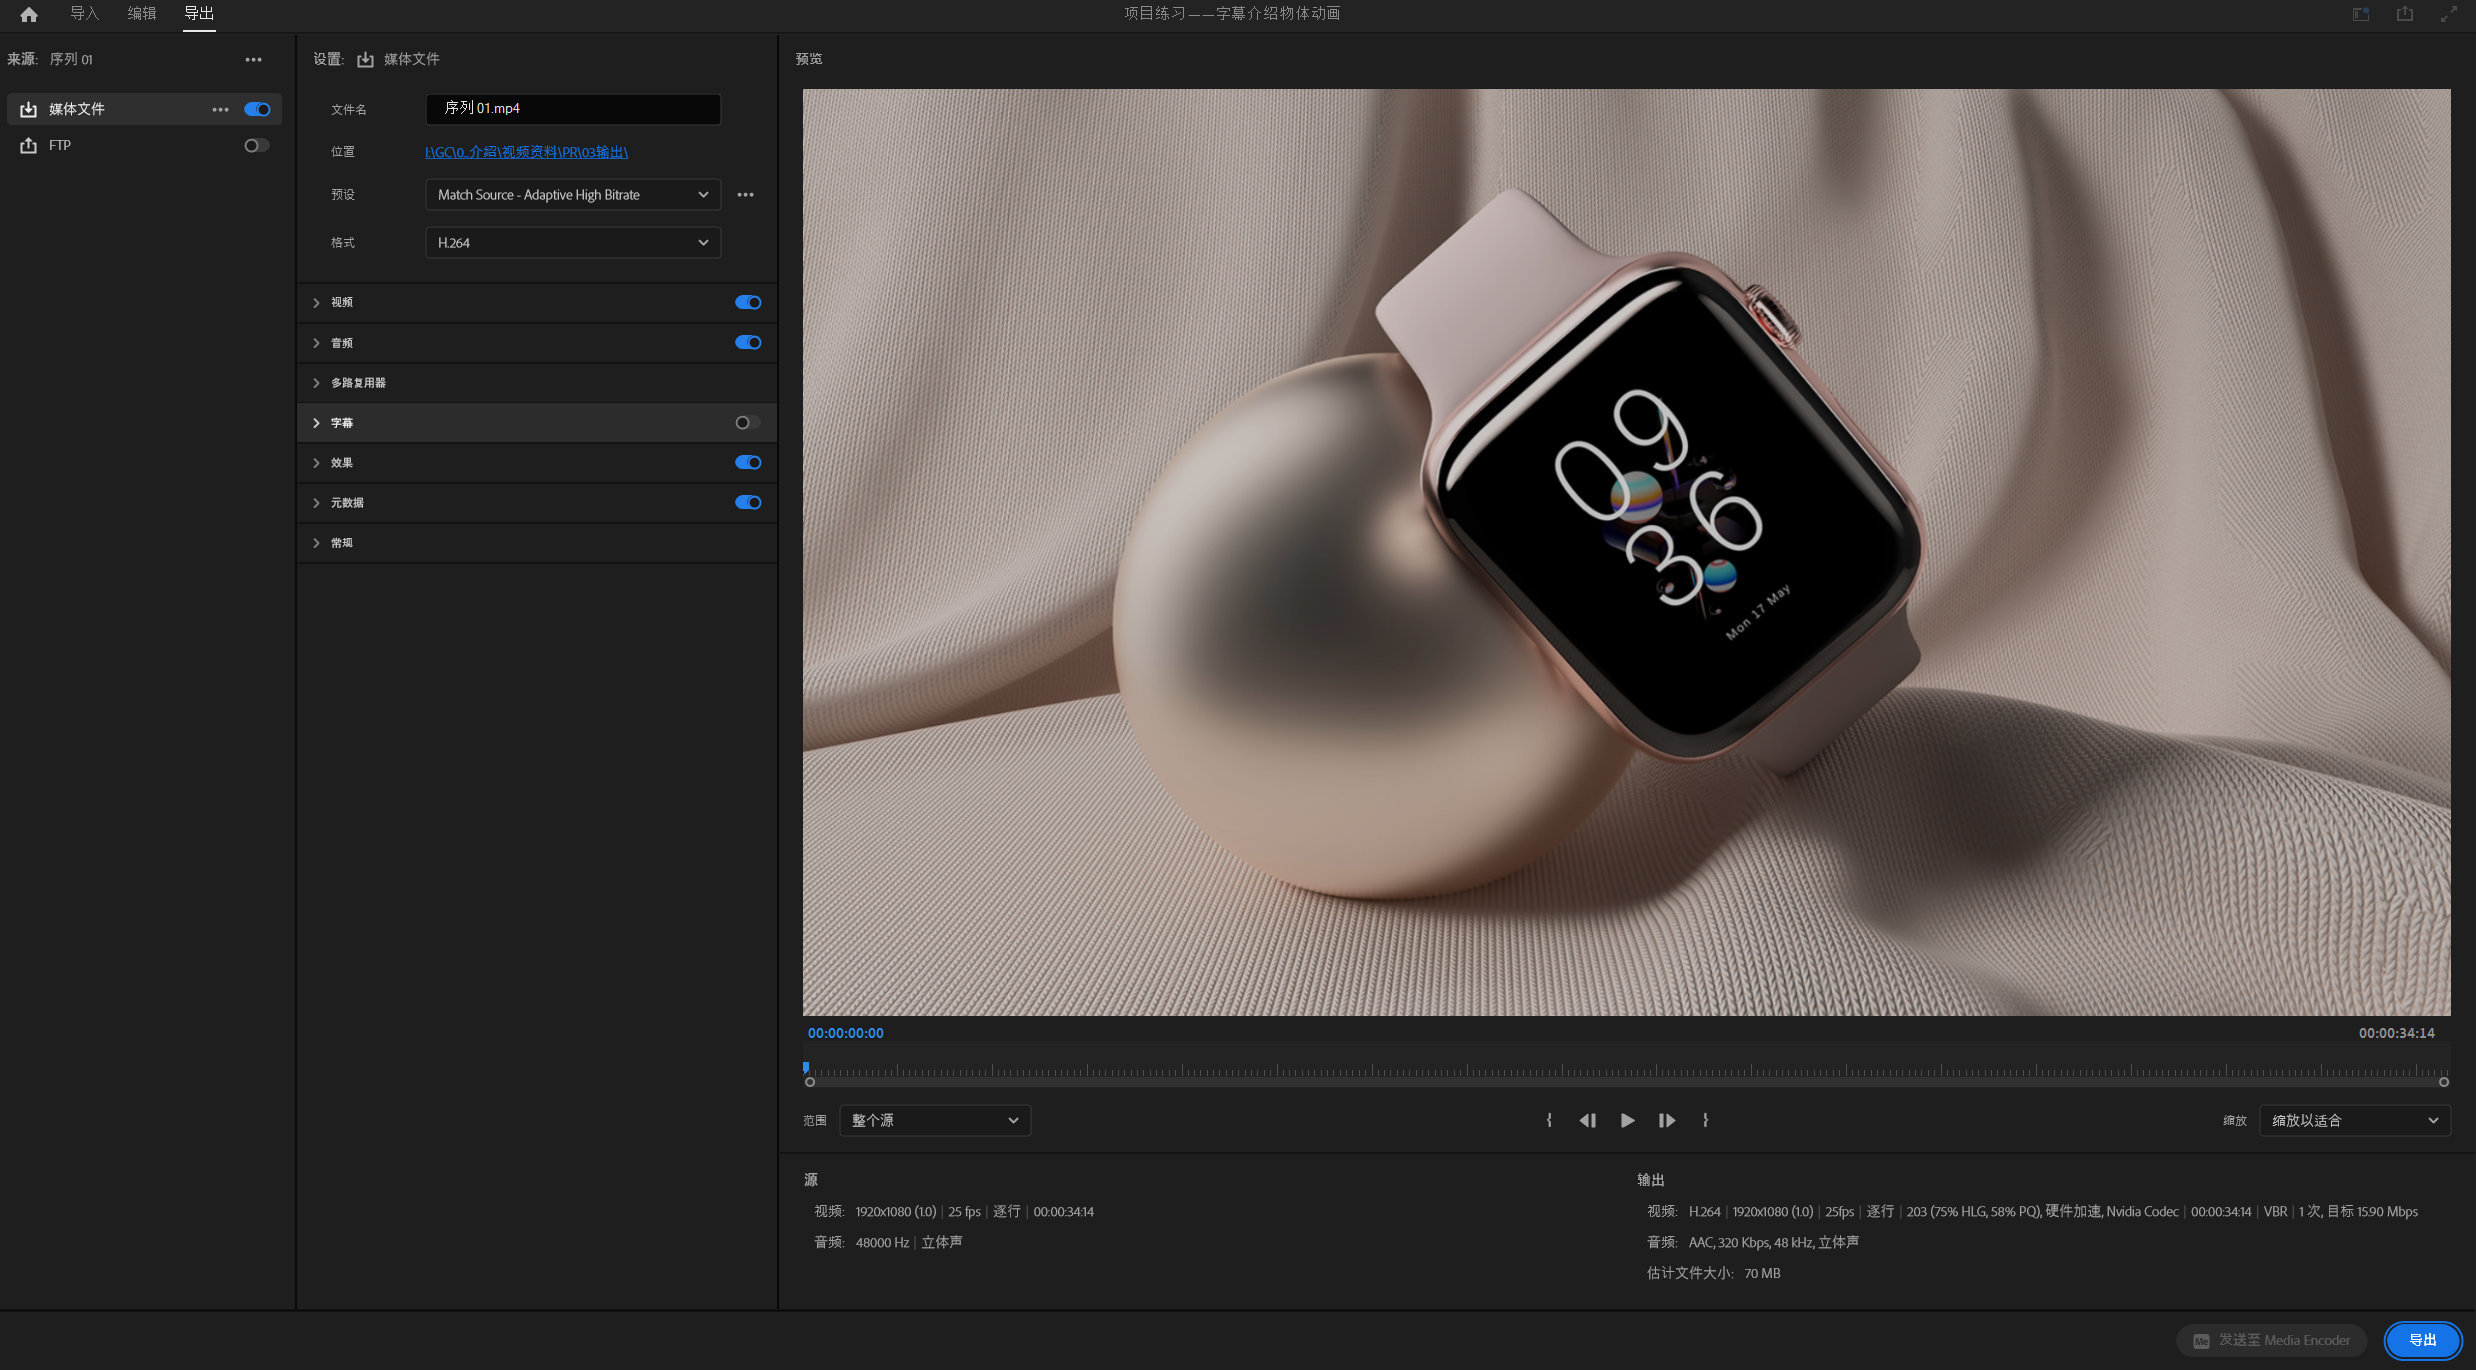Click quick export share icon
Viewport: 2476px width, 1370px height.
[x=2404, y=14]
